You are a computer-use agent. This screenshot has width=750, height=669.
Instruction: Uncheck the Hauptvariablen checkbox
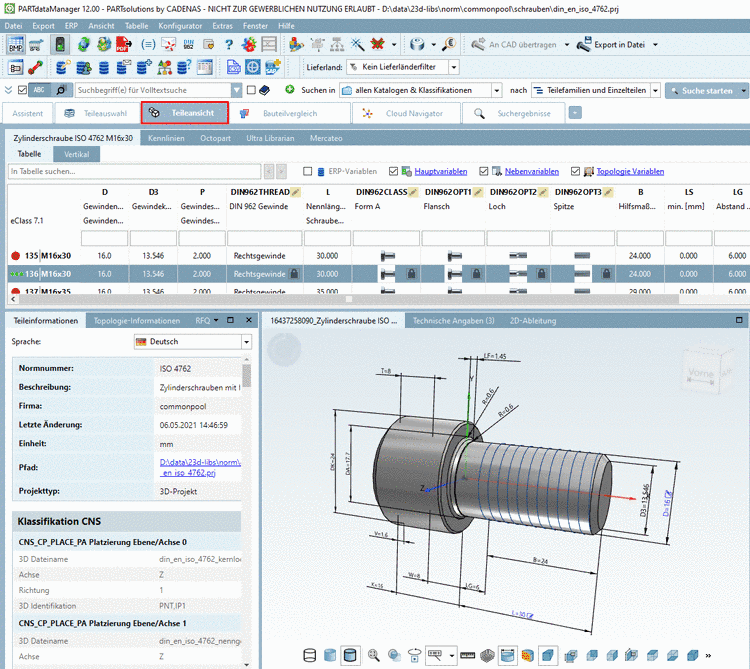pyautogui.click(x=393, y=171)
